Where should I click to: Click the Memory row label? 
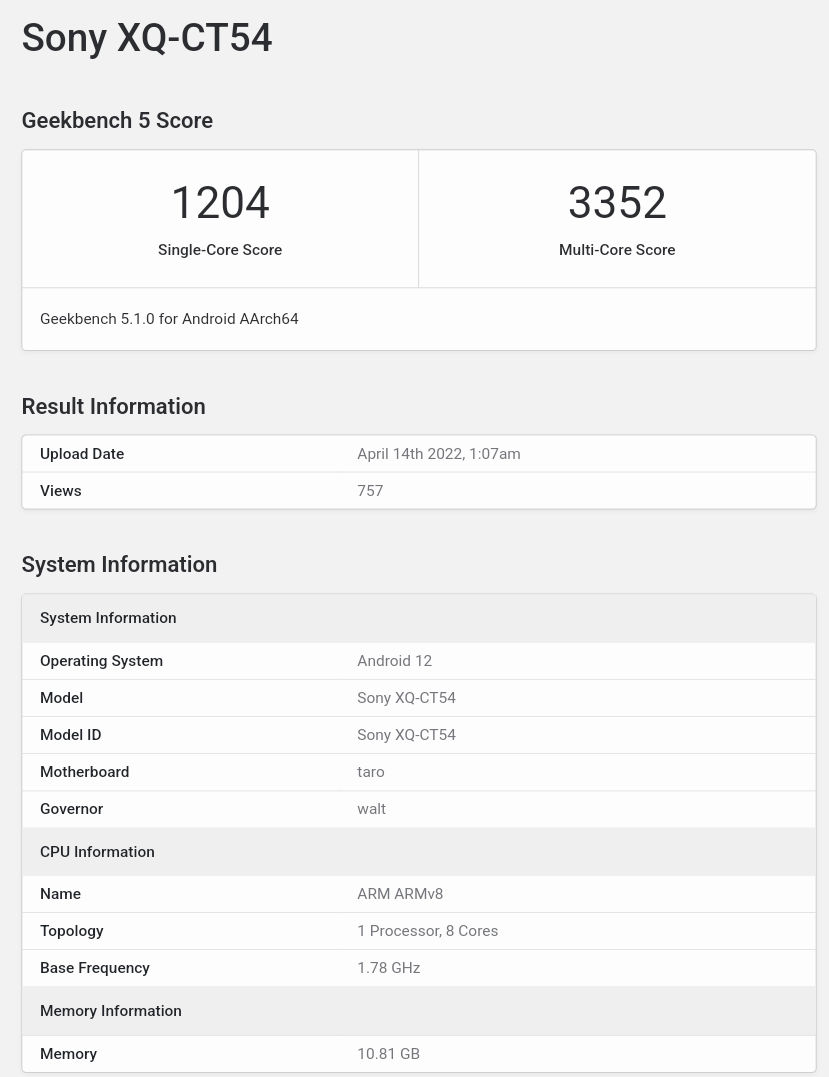coord(68,1054)
